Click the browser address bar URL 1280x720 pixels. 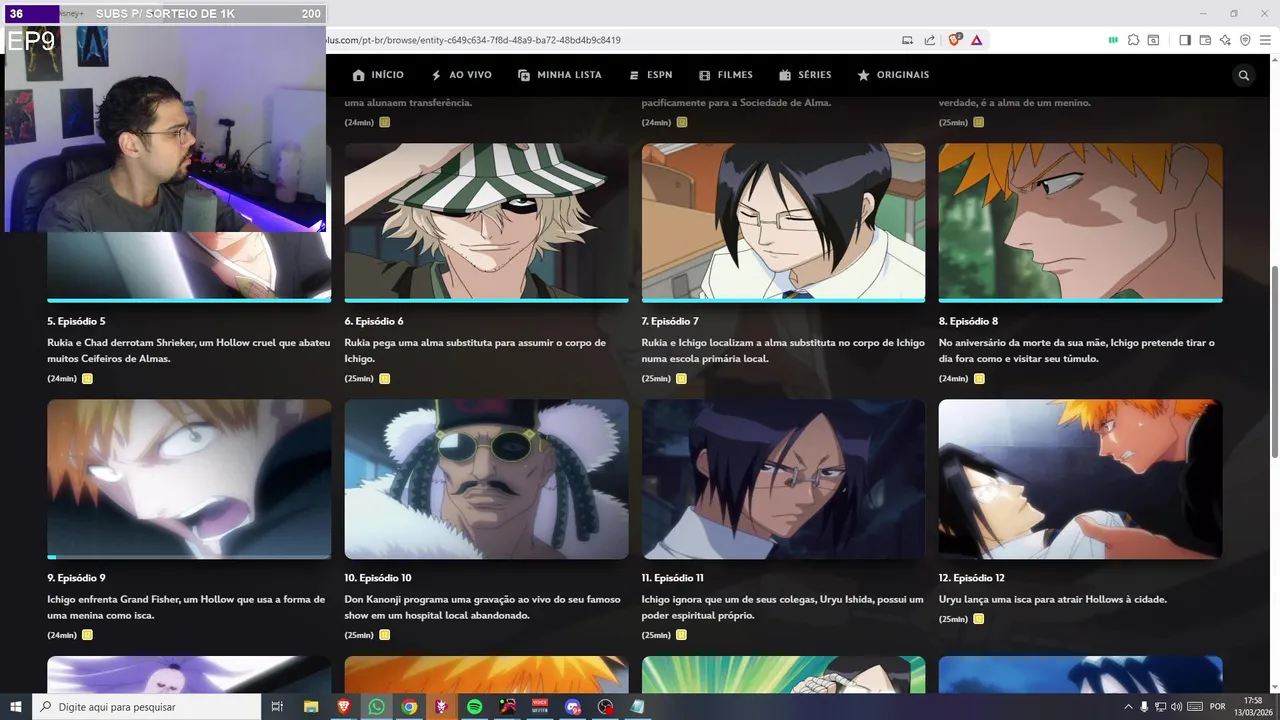(x=473, y=40)
